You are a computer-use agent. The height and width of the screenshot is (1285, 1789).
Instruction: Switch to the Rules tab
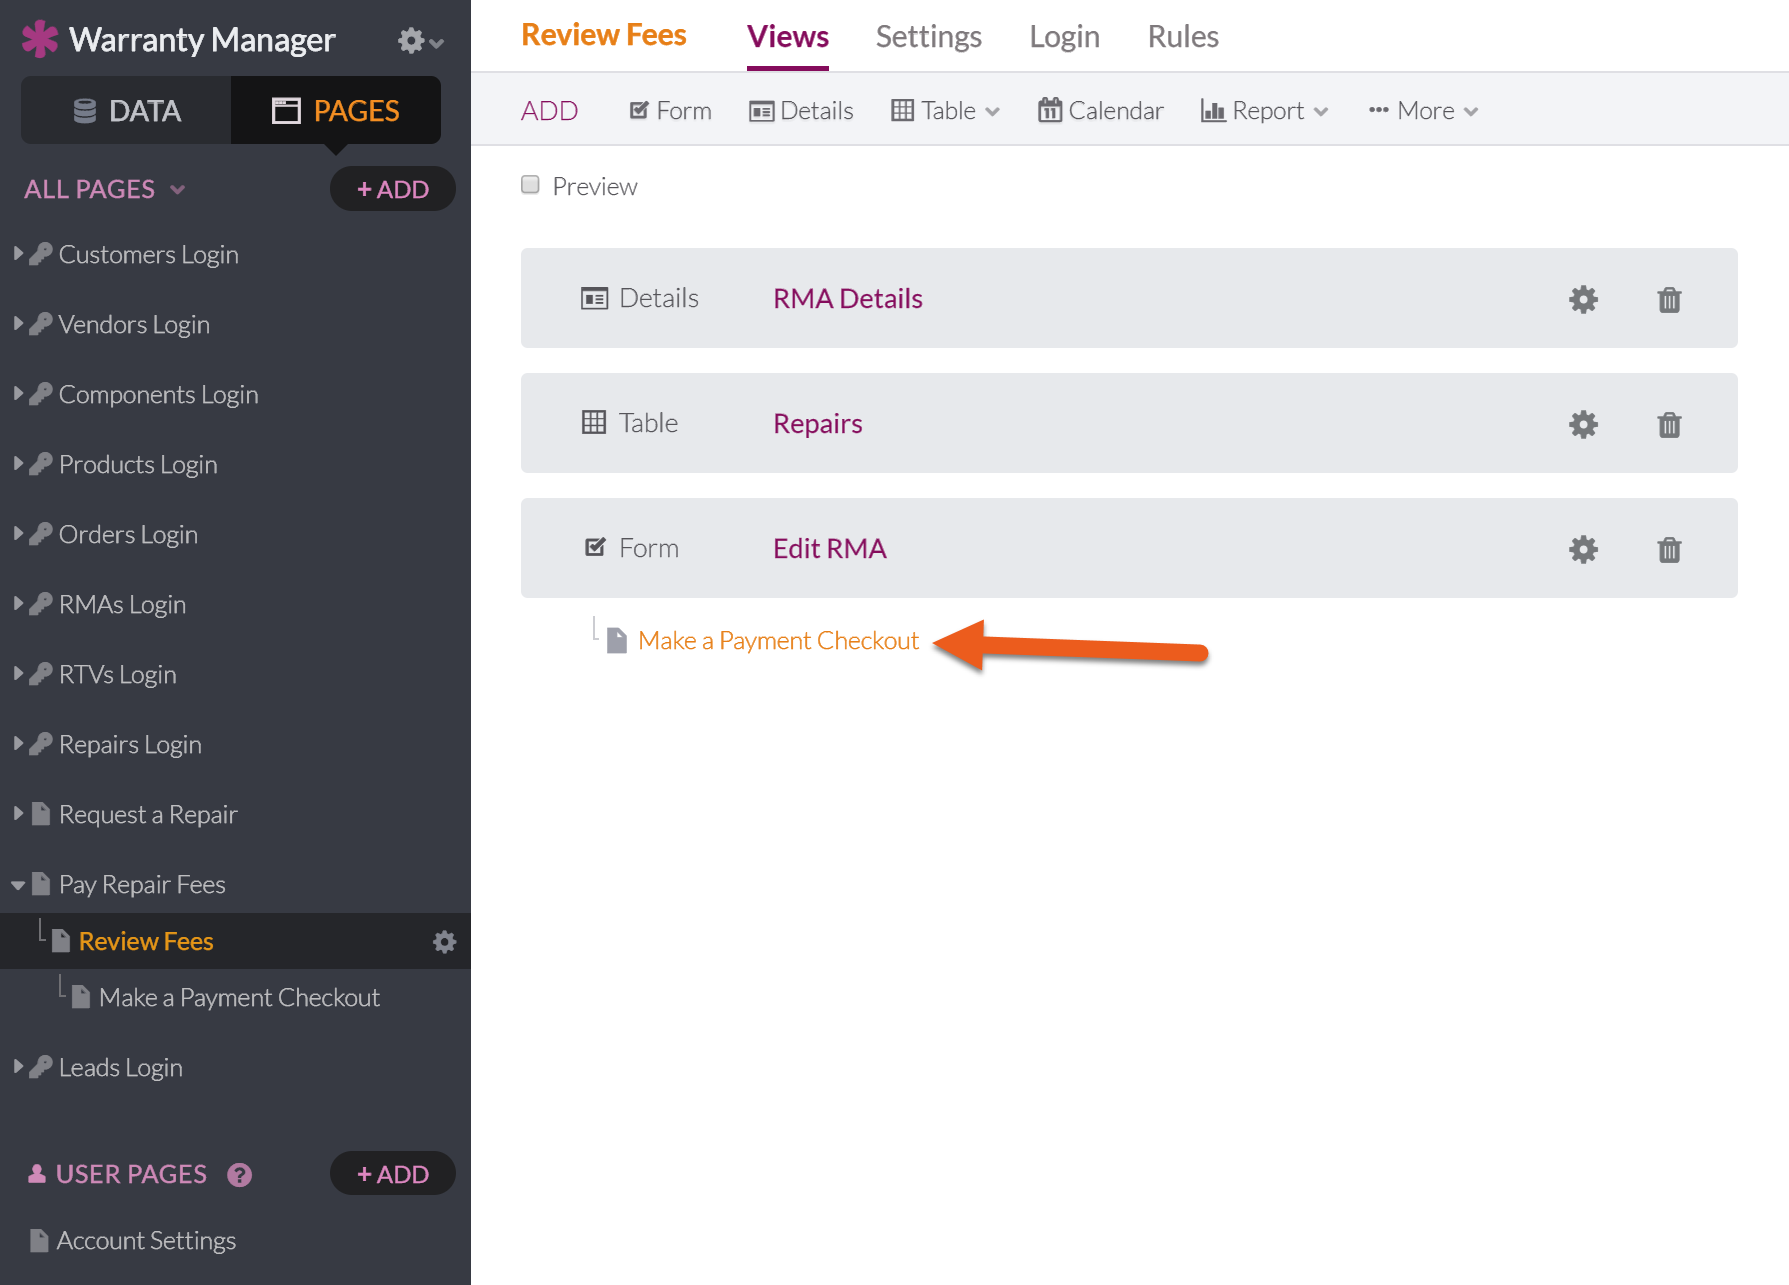tap(1183, 37)
